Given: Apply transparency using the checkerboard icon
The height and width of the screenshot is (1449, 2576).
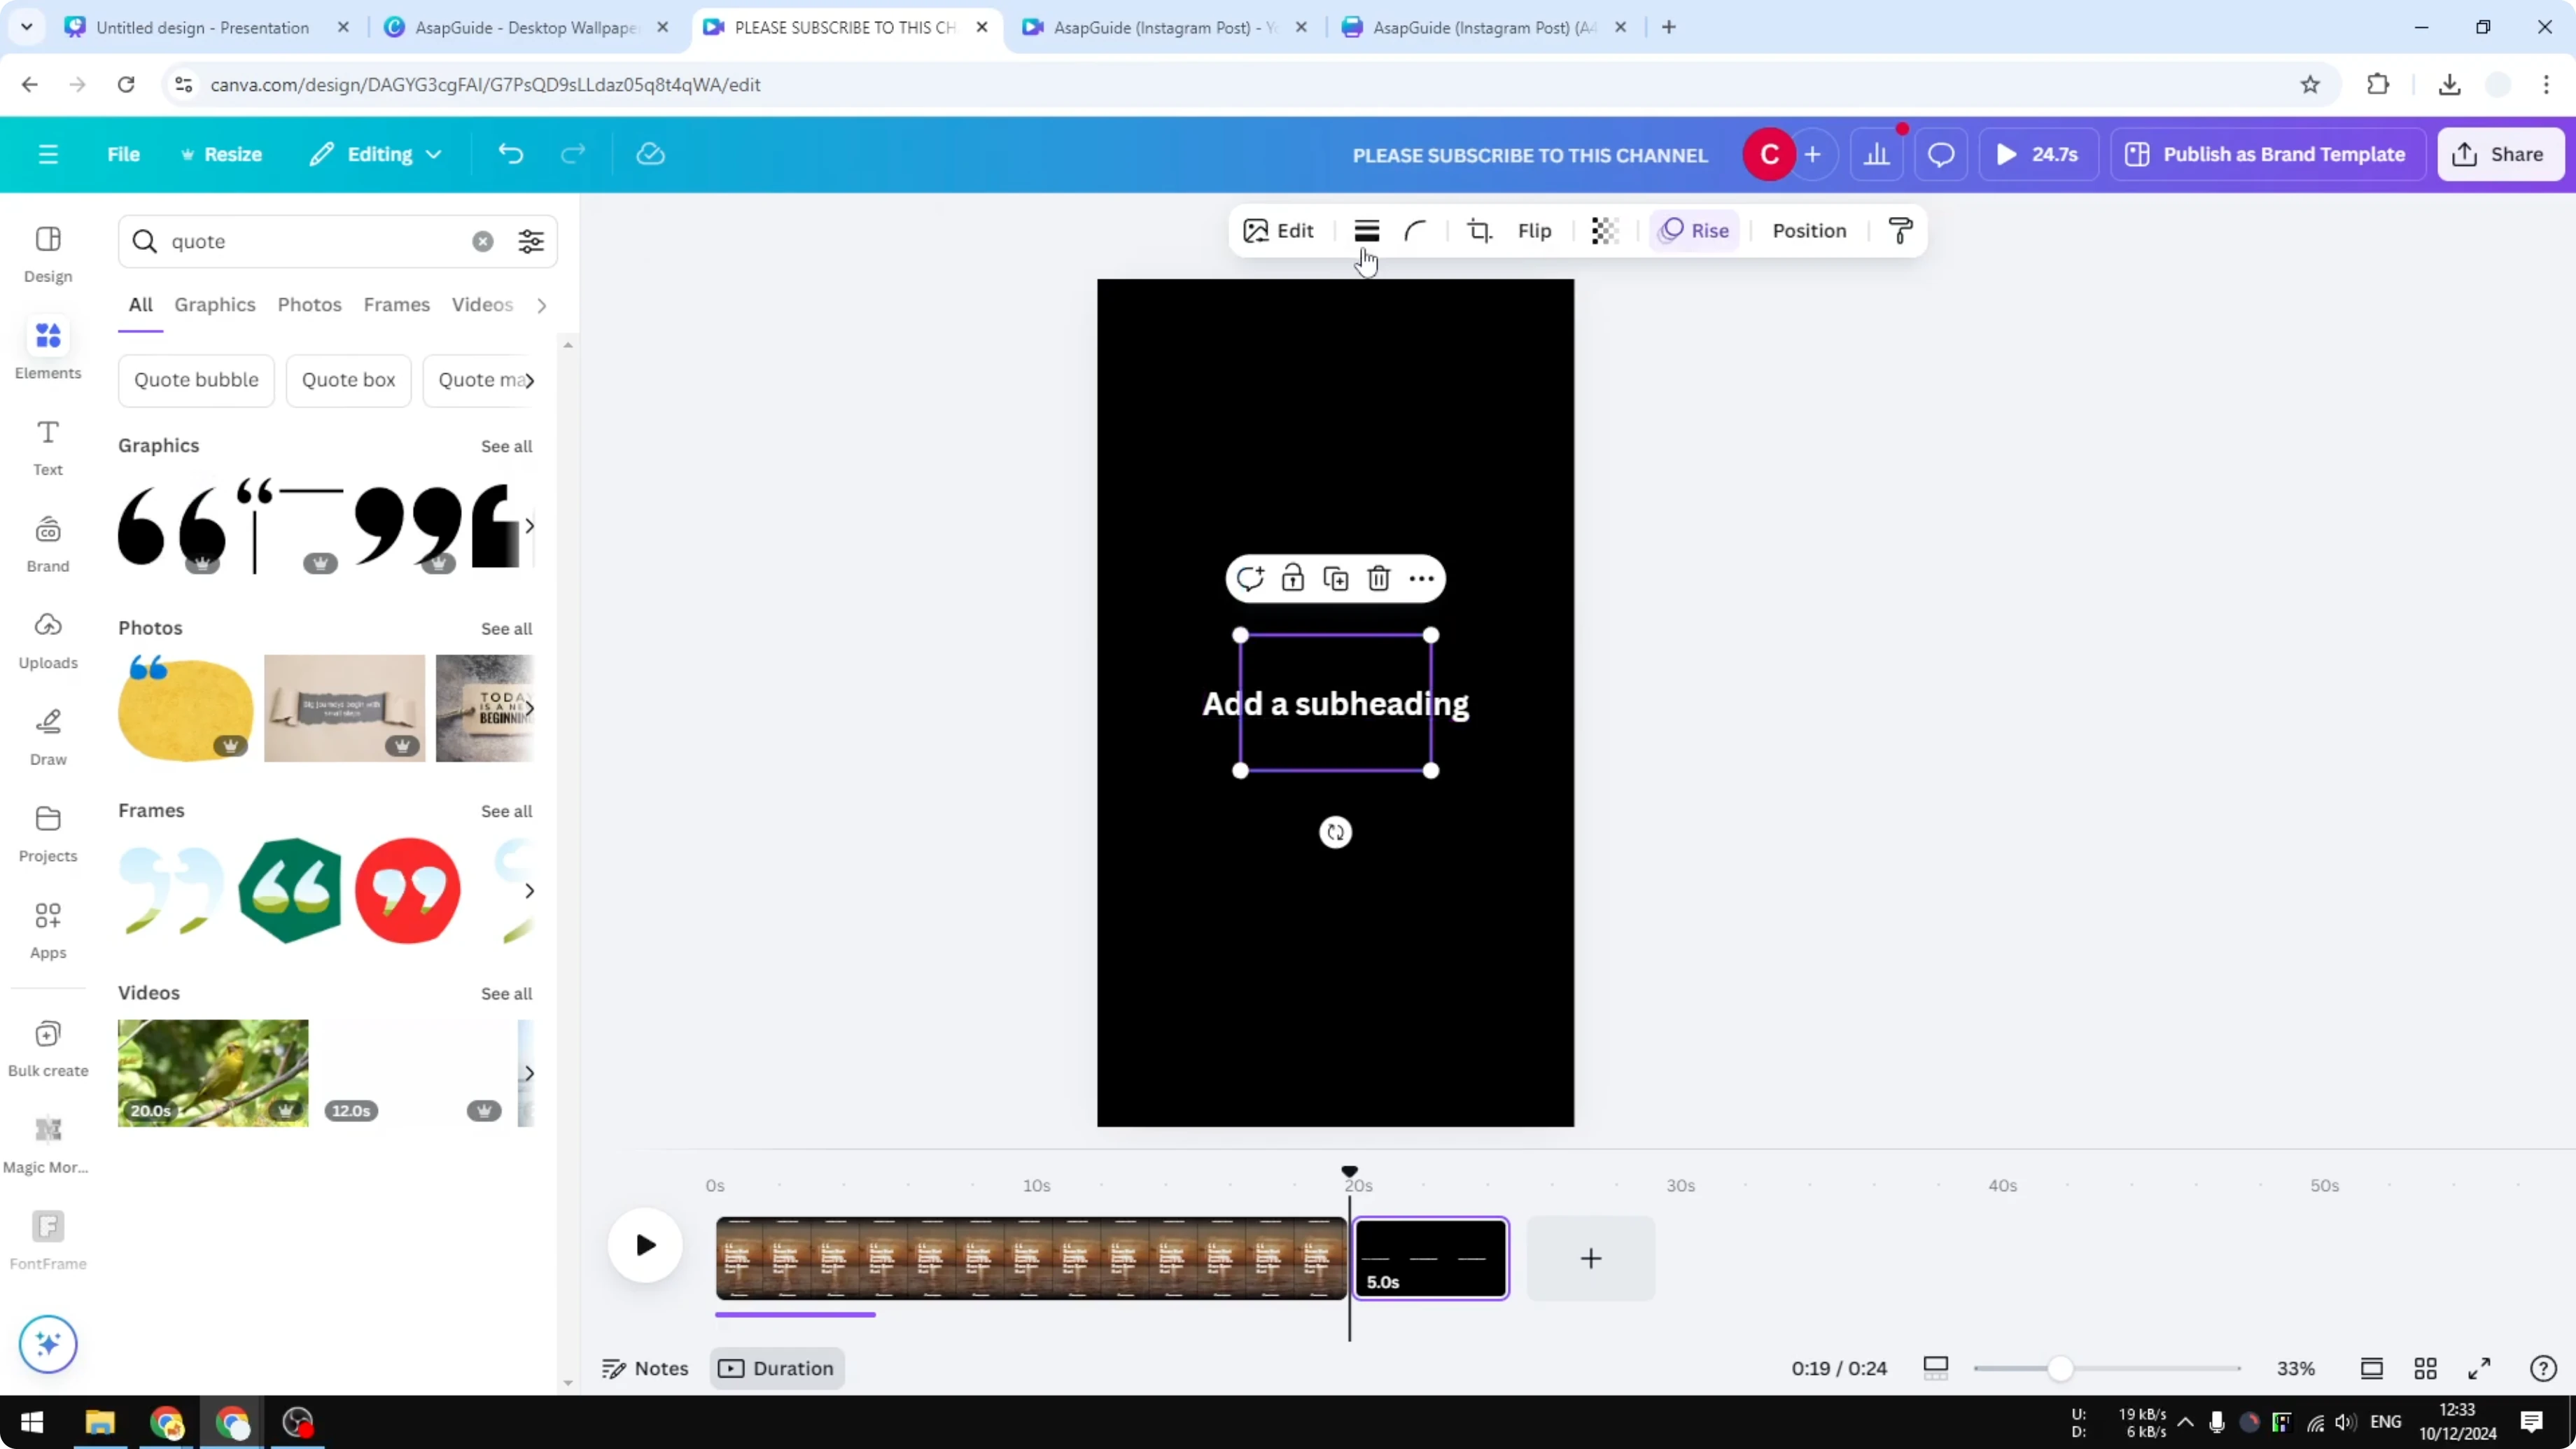Looking at the screenshot, I should [1604, 230].
